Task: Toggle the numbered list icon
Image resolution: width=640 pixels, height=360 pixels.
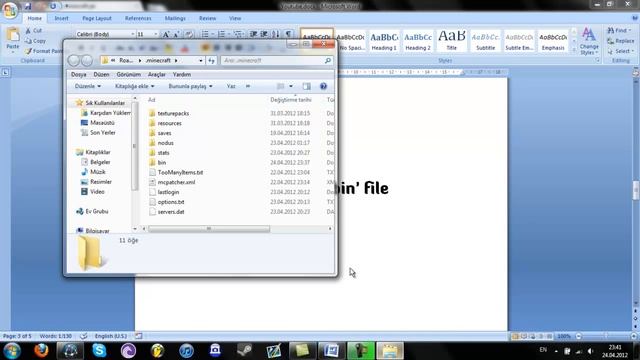Action: pos(221,34)
